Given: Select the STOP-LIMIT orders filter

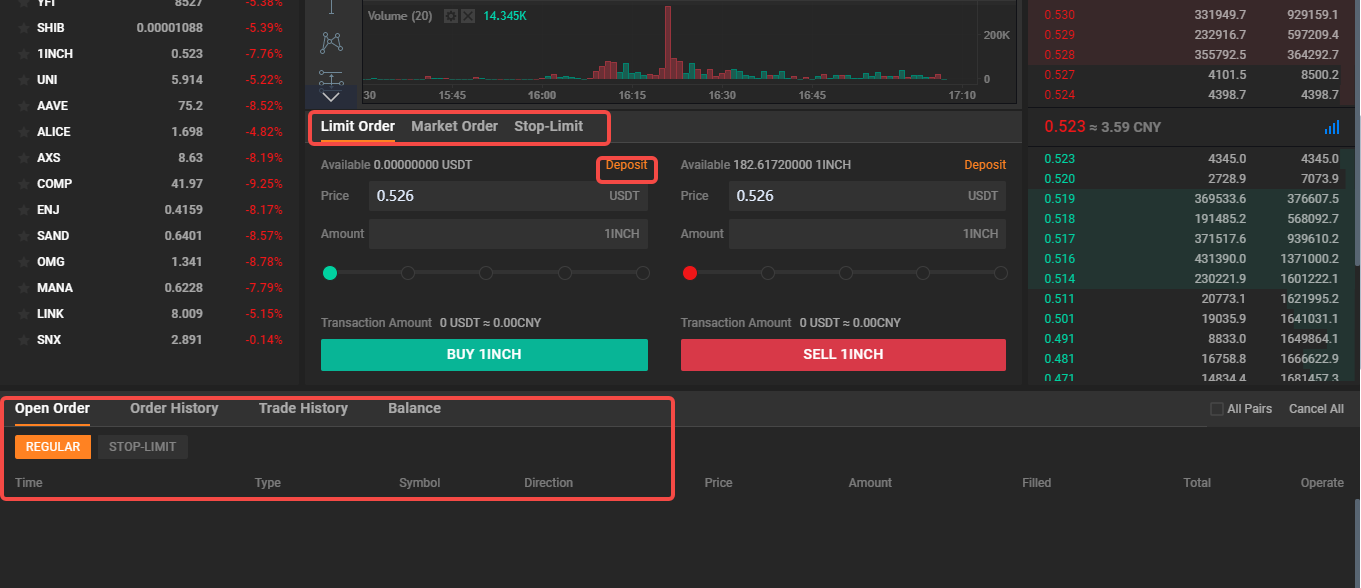Looking at the screenshot, I should click(142, 447).
